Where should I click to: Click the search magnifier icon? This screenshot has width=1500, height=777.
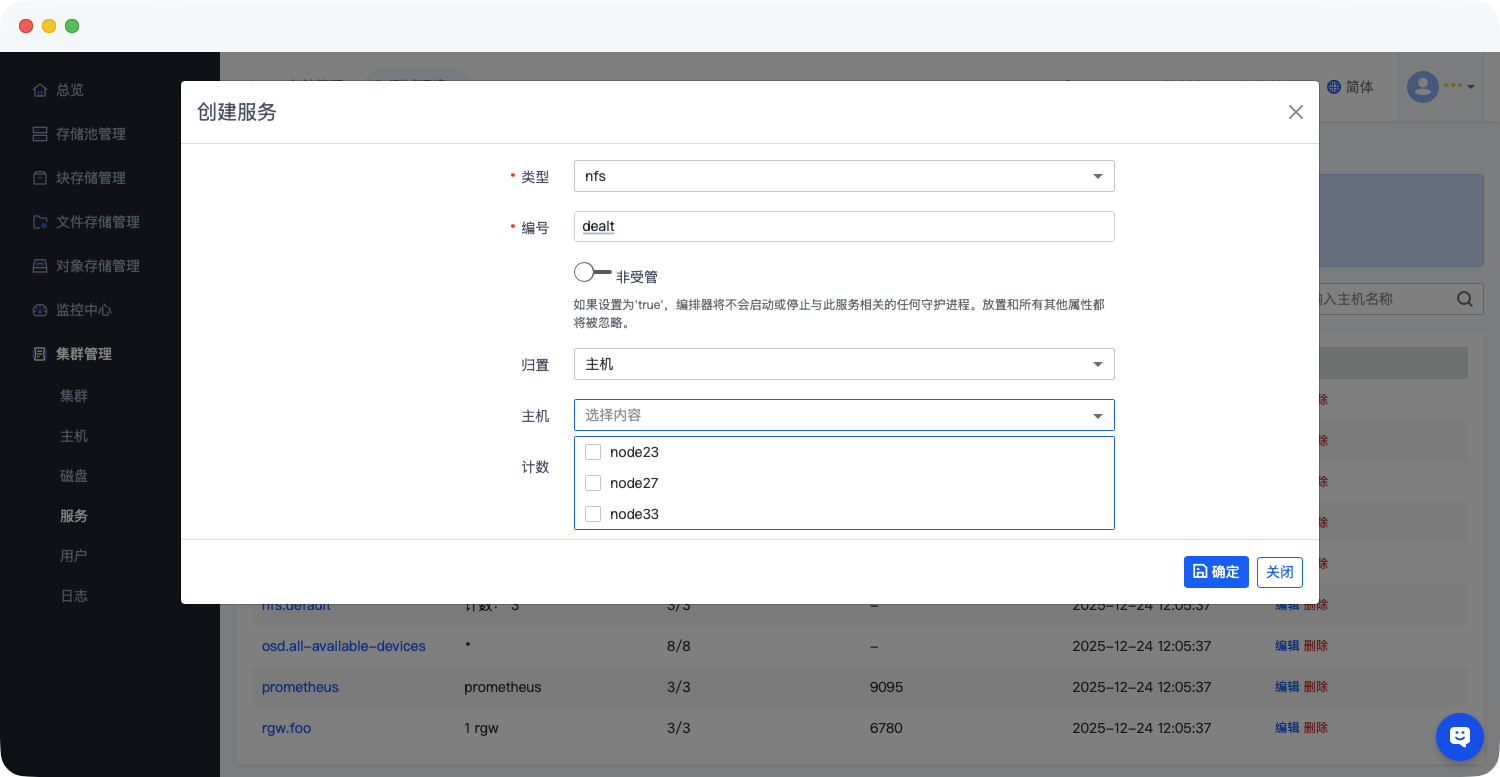coord(1464,298)
